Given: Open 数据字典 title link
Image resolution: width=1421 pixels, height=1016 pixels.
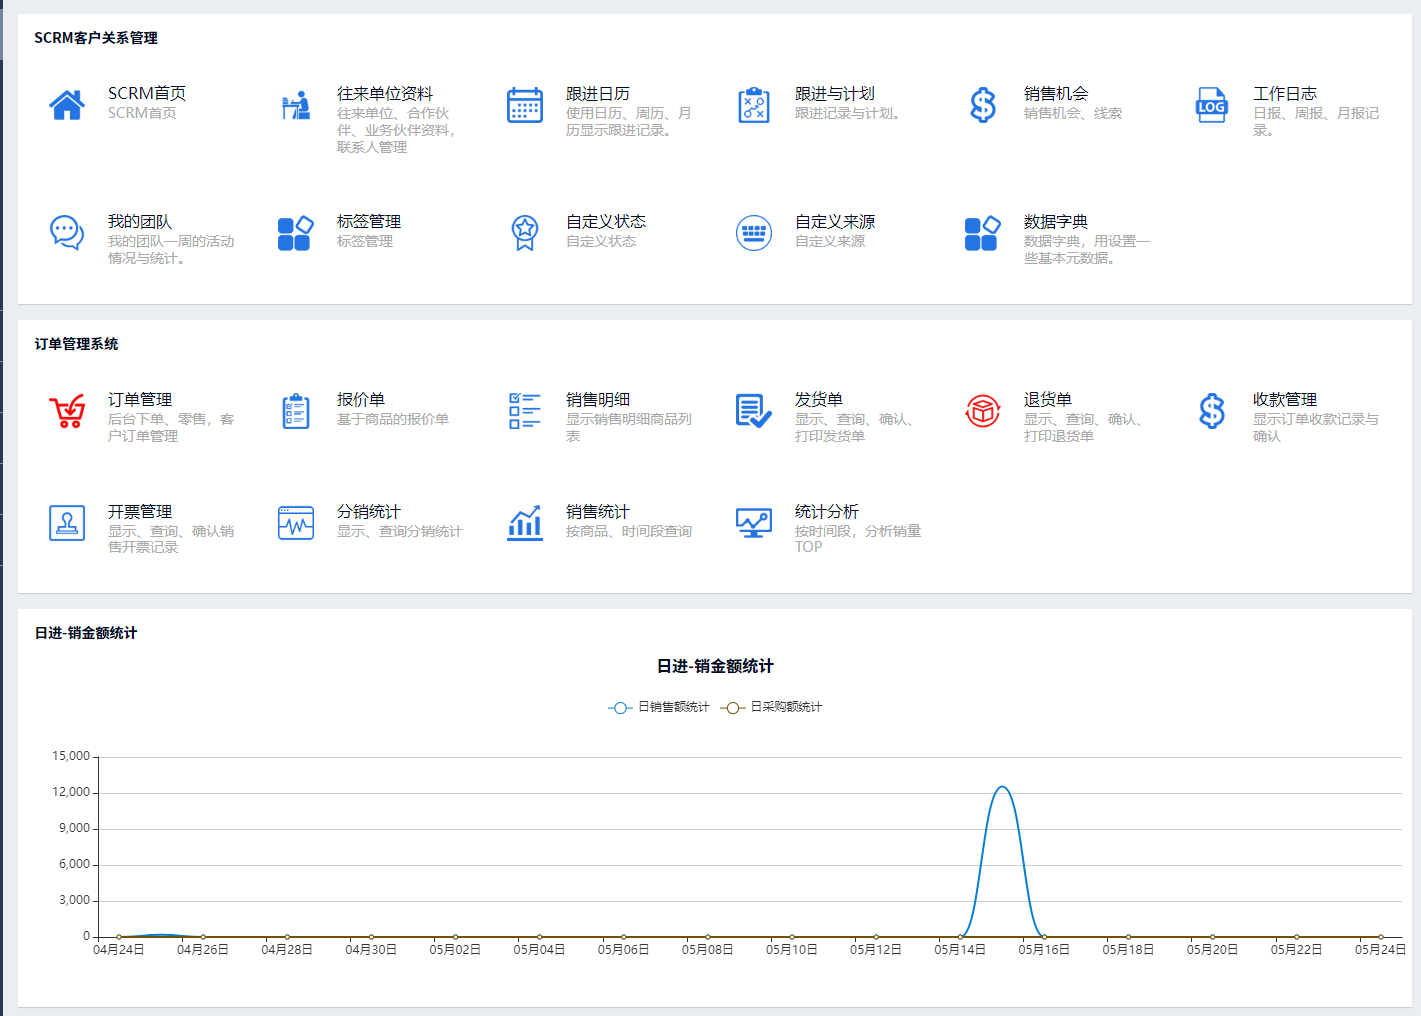Looking at the screenshot, I should pos(1056,221).
